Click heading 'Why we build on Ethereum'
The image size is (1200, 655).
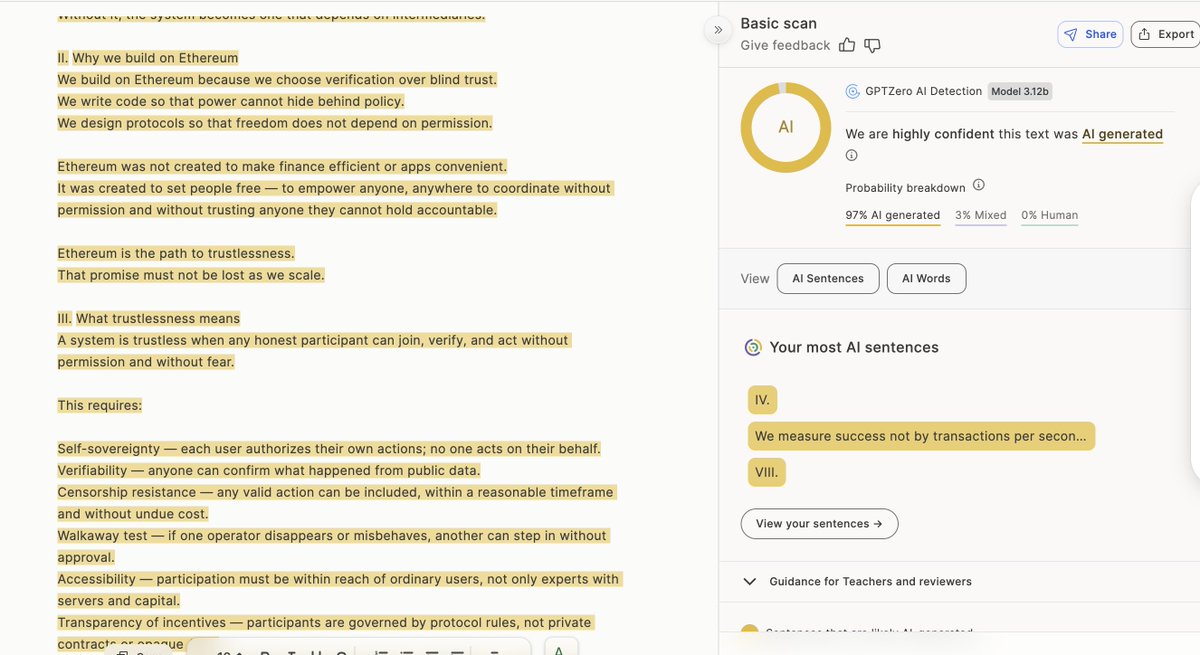click(x=155, y=57)
